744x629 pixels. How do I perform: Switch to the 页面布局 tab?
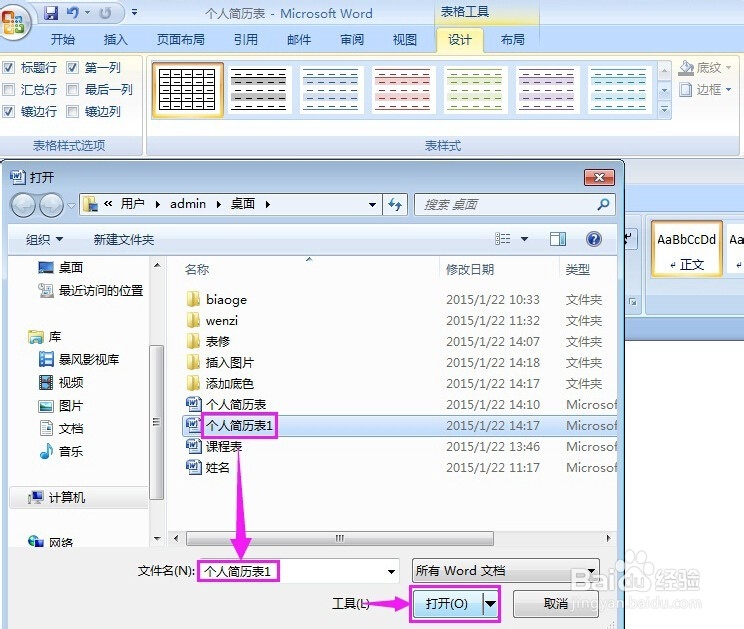[x=180, y=39]
